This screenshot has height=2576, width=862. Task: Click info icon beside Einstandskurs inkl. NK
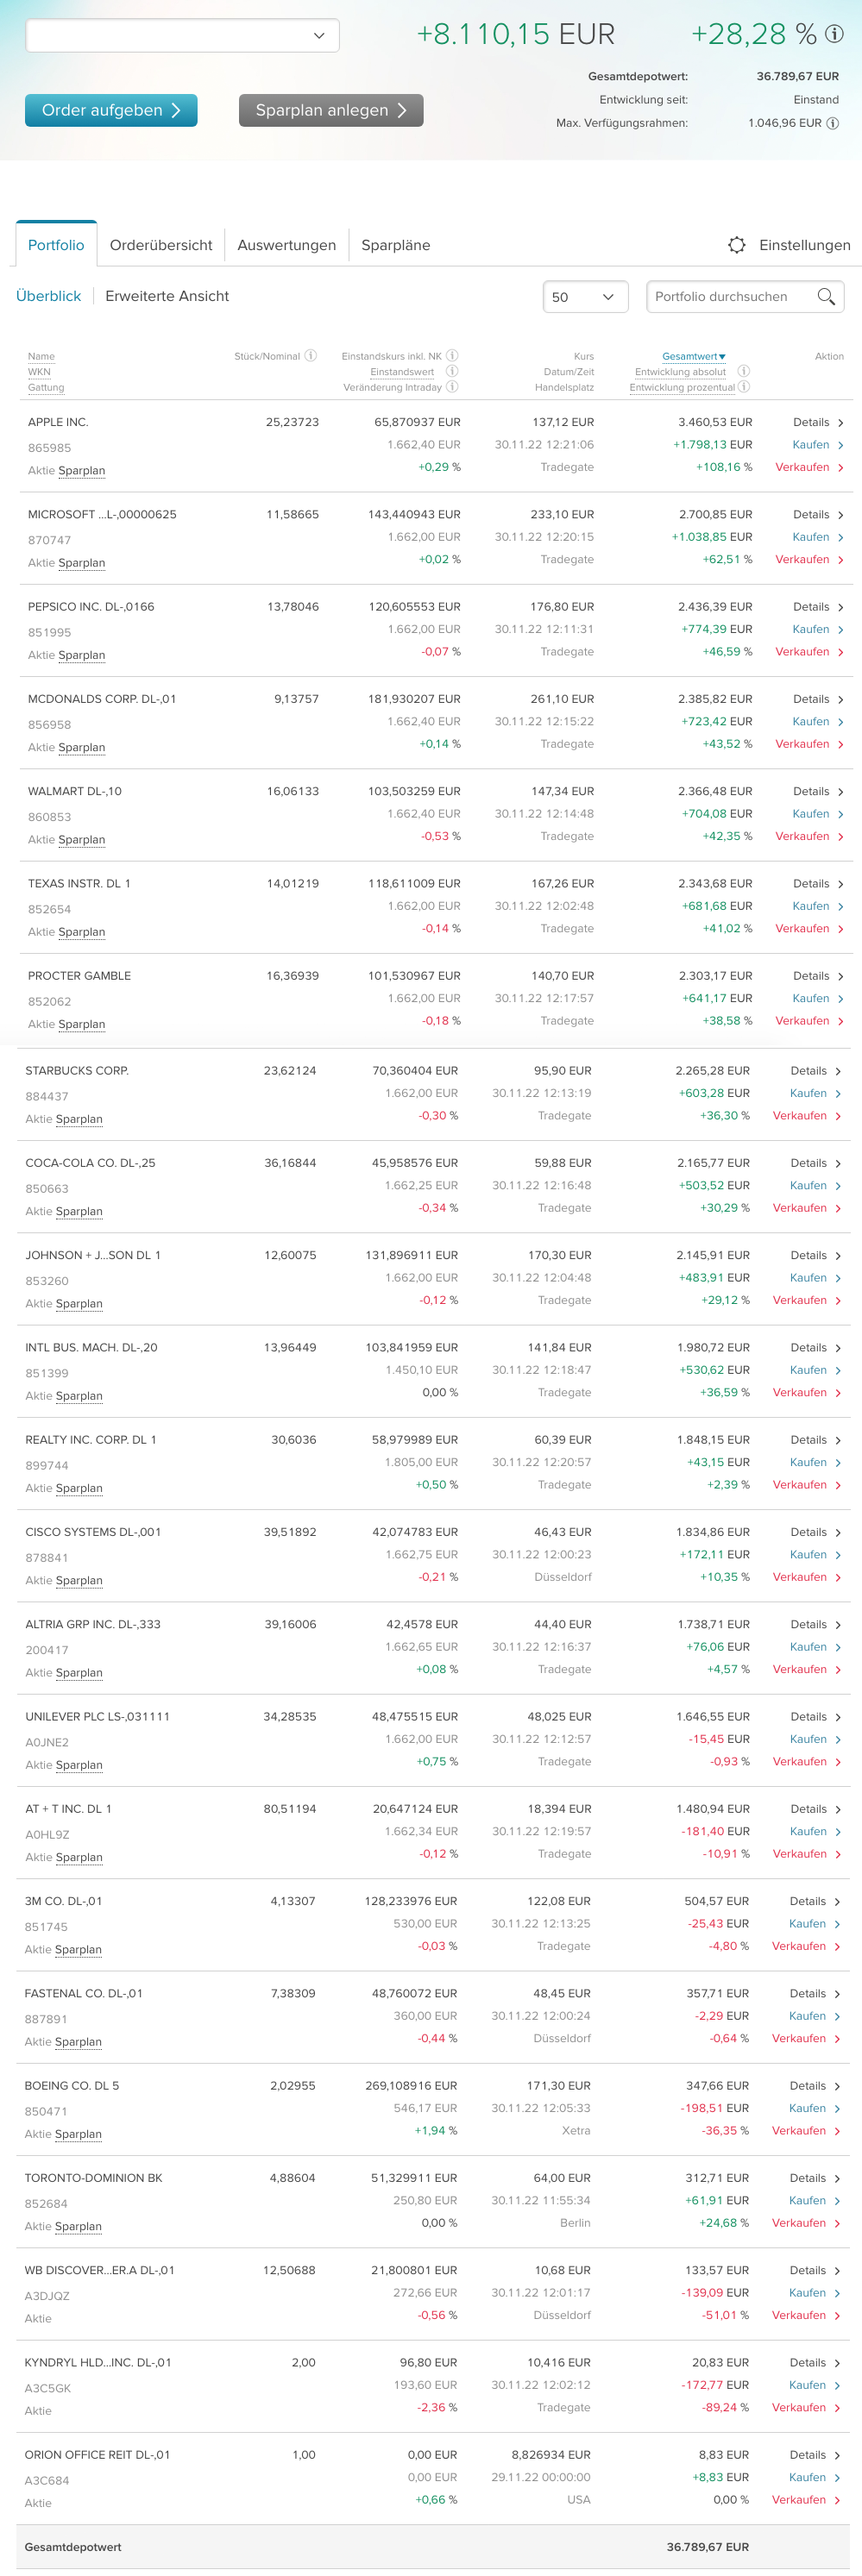(452, 356)
